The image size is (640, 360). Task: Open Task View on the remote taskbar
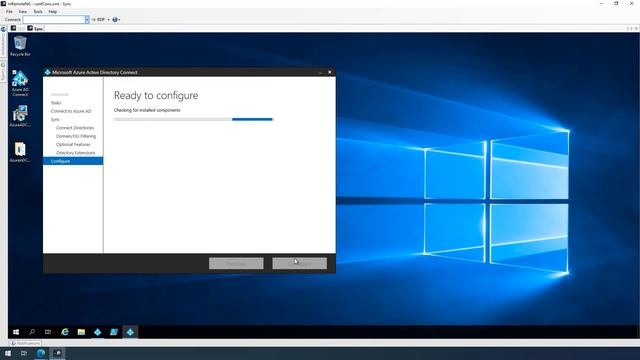click(x=48, y=332)
